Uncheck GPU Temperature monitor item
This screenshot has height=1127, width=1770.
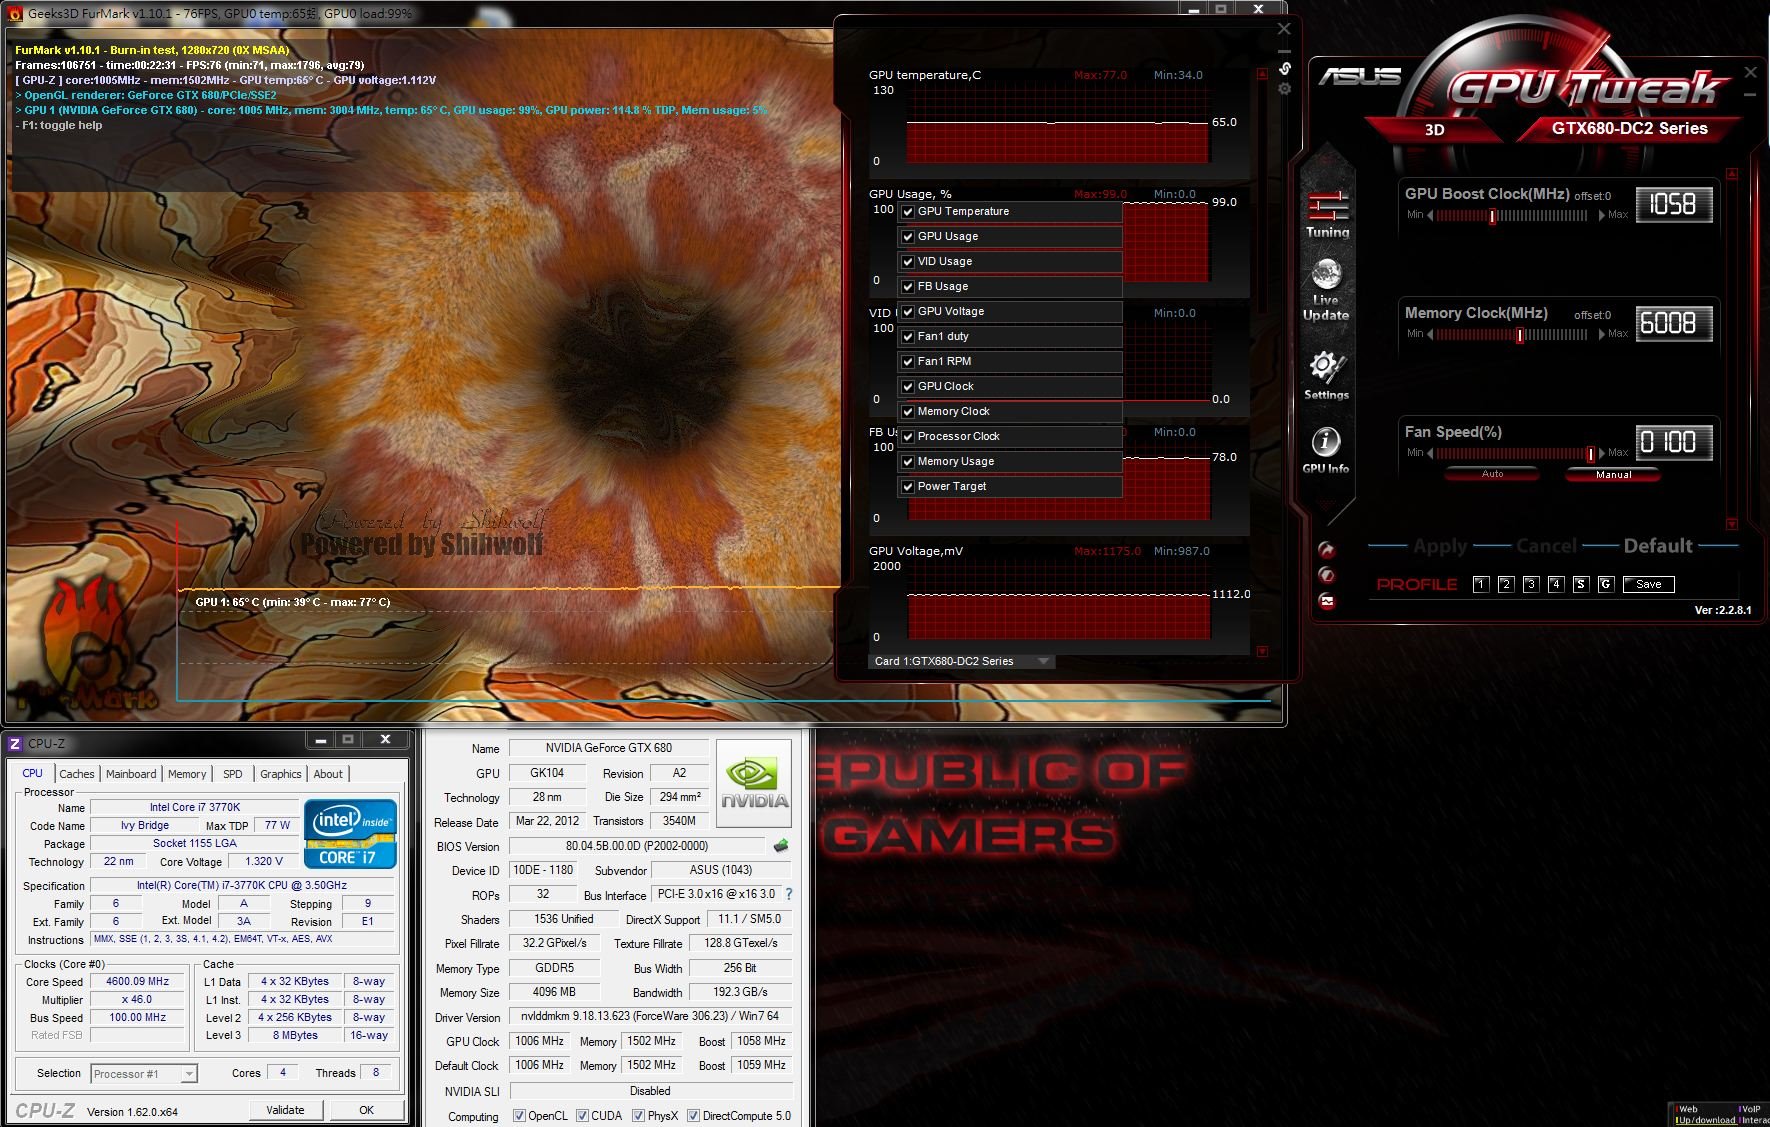(x=908, y=212)
